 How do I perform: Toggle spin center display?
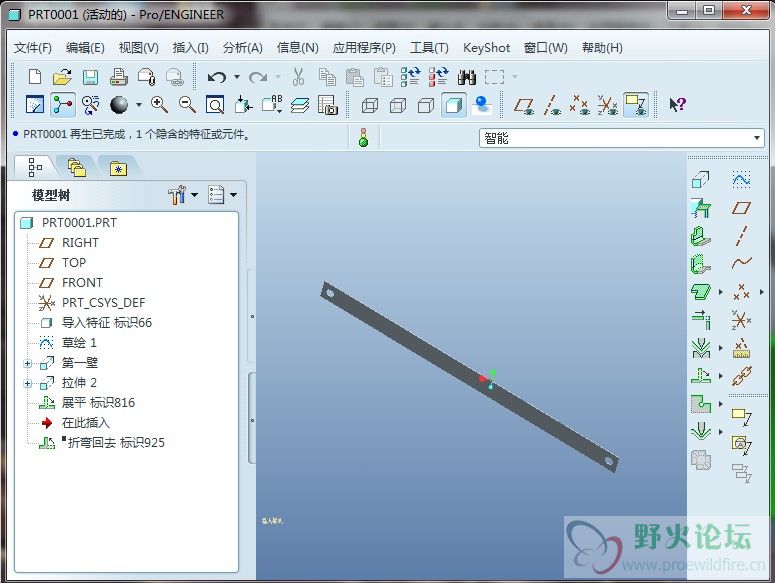click(x=62, y=105)
